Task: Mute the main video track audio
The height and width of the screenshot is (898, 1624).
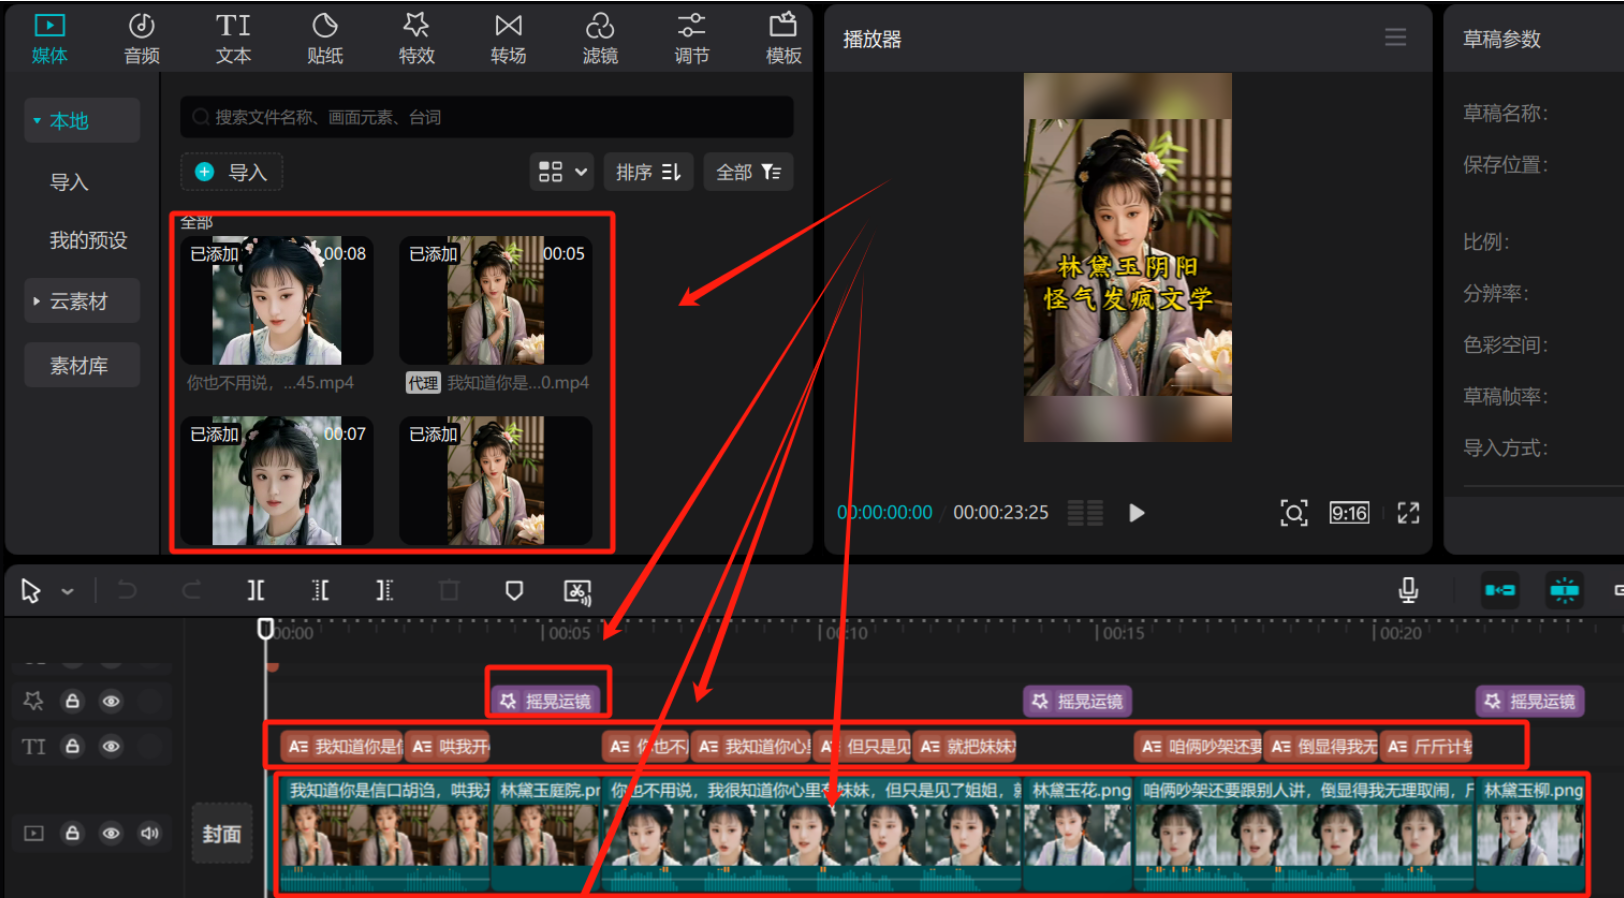Action: coord(150,833)
